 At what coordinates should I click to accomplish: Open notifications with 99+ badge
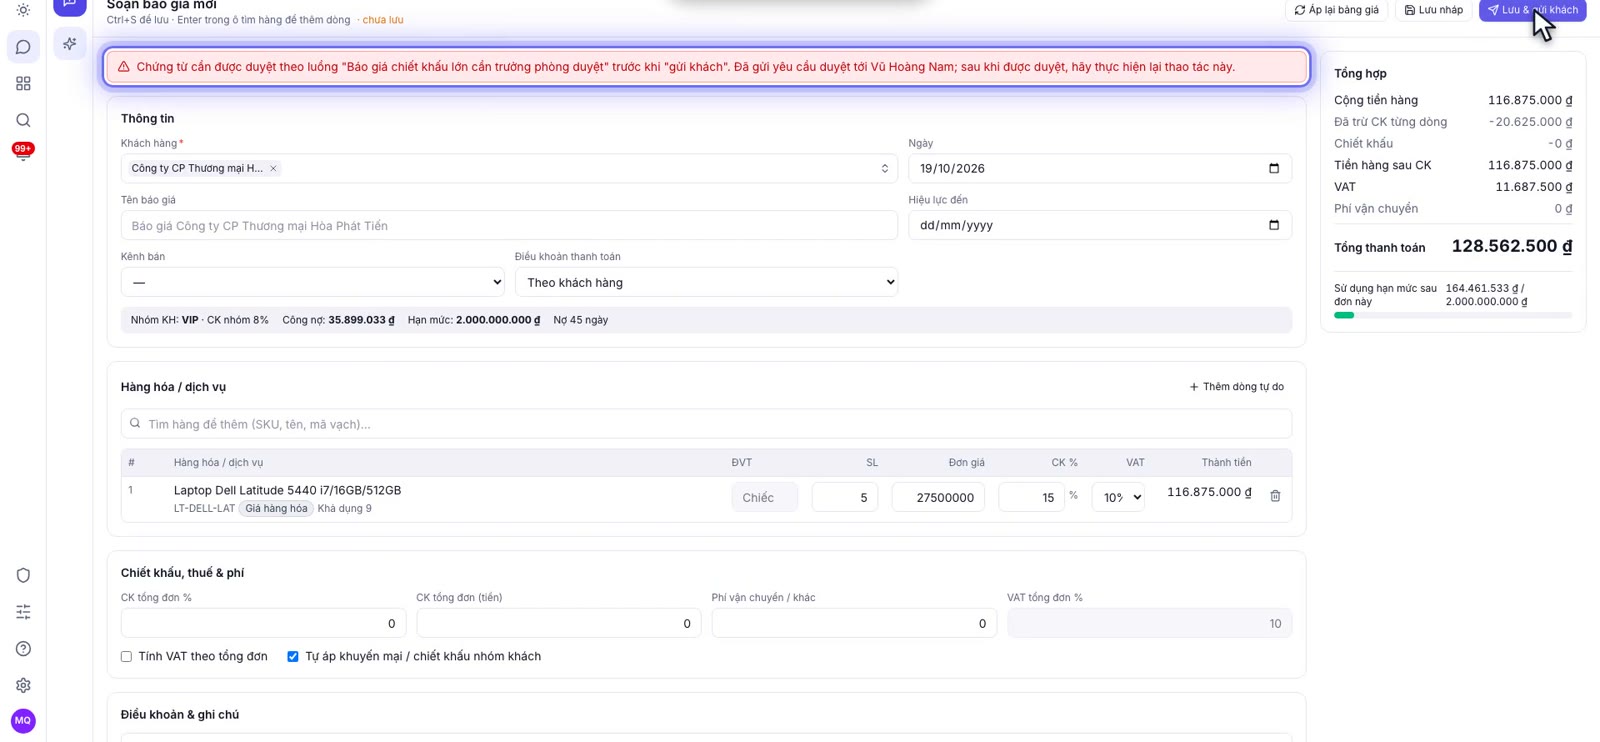[23, 152]
